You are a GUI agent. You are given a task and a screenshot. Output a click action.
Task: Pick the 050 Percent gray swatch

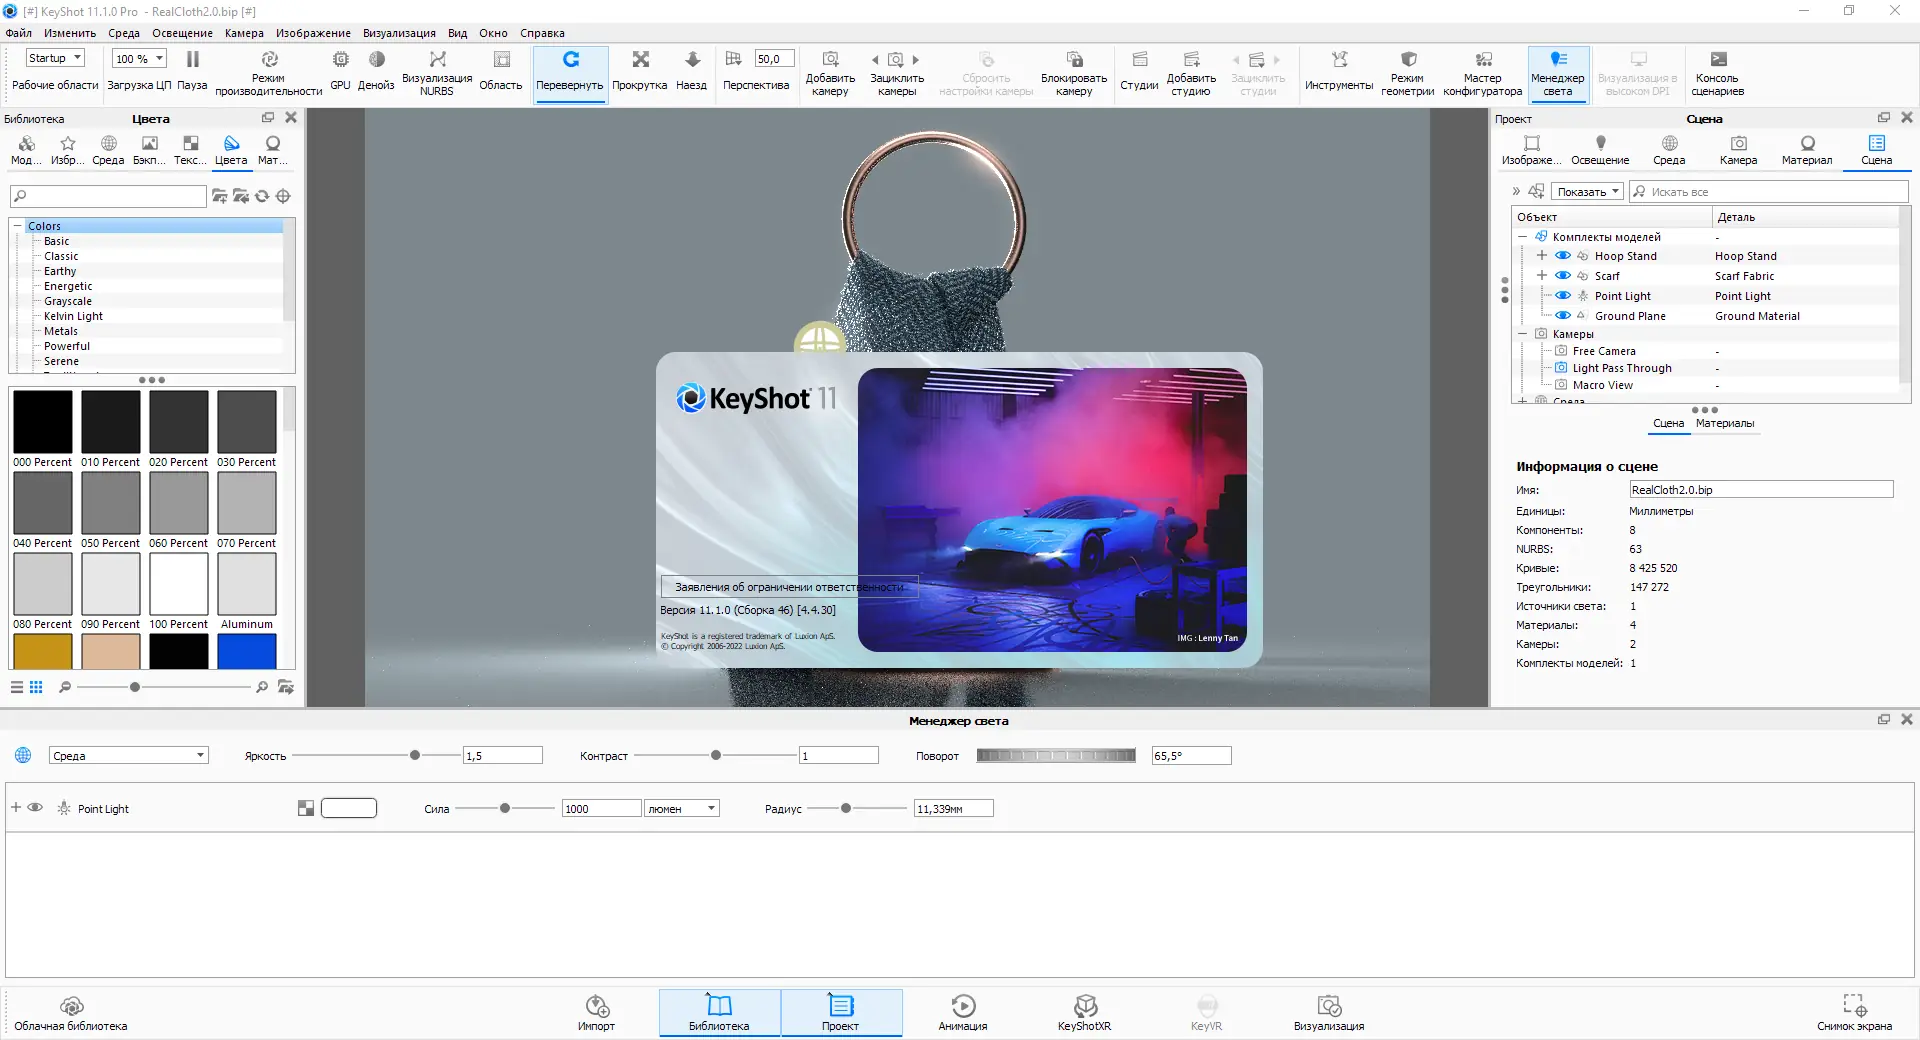(x=111, y=503)
